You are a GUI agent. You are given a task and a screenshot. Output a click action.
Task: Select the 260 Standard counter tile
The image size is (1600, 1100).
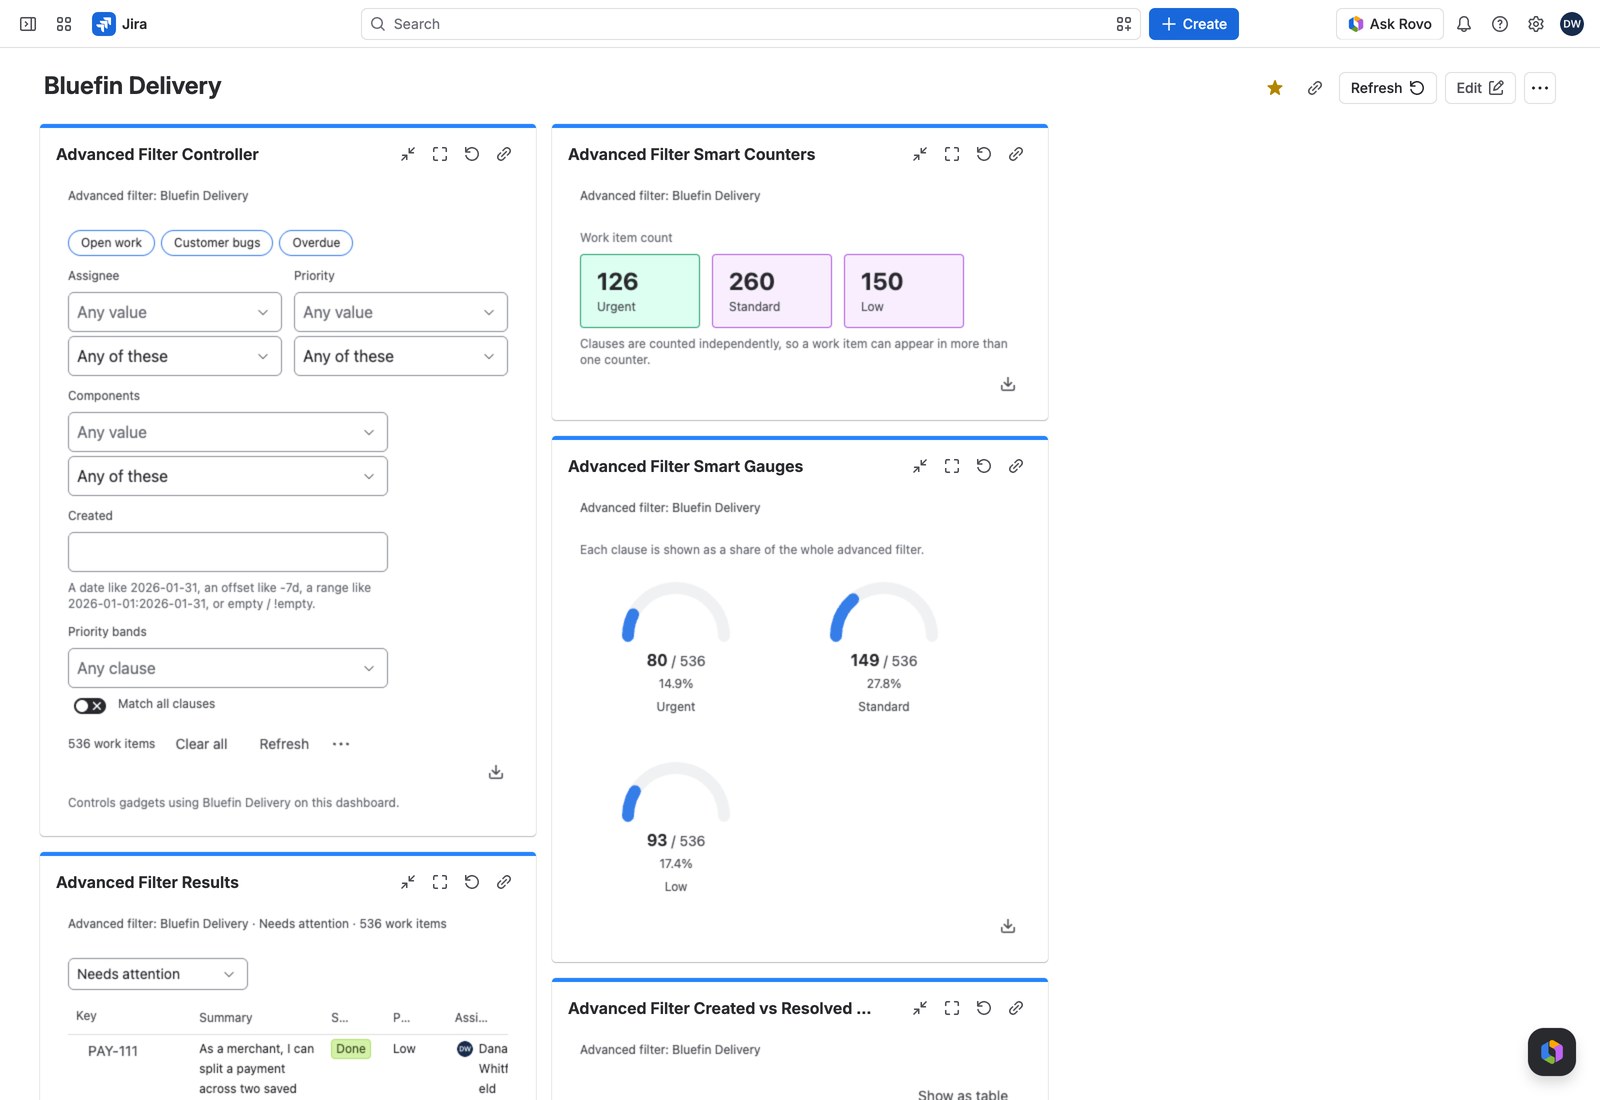(x=772, y=291)
